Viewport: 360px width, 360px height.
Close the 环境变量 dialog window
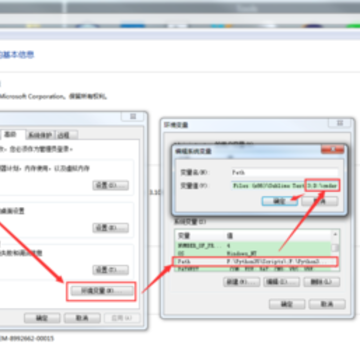pyautogui.click(x=340, y=123)
